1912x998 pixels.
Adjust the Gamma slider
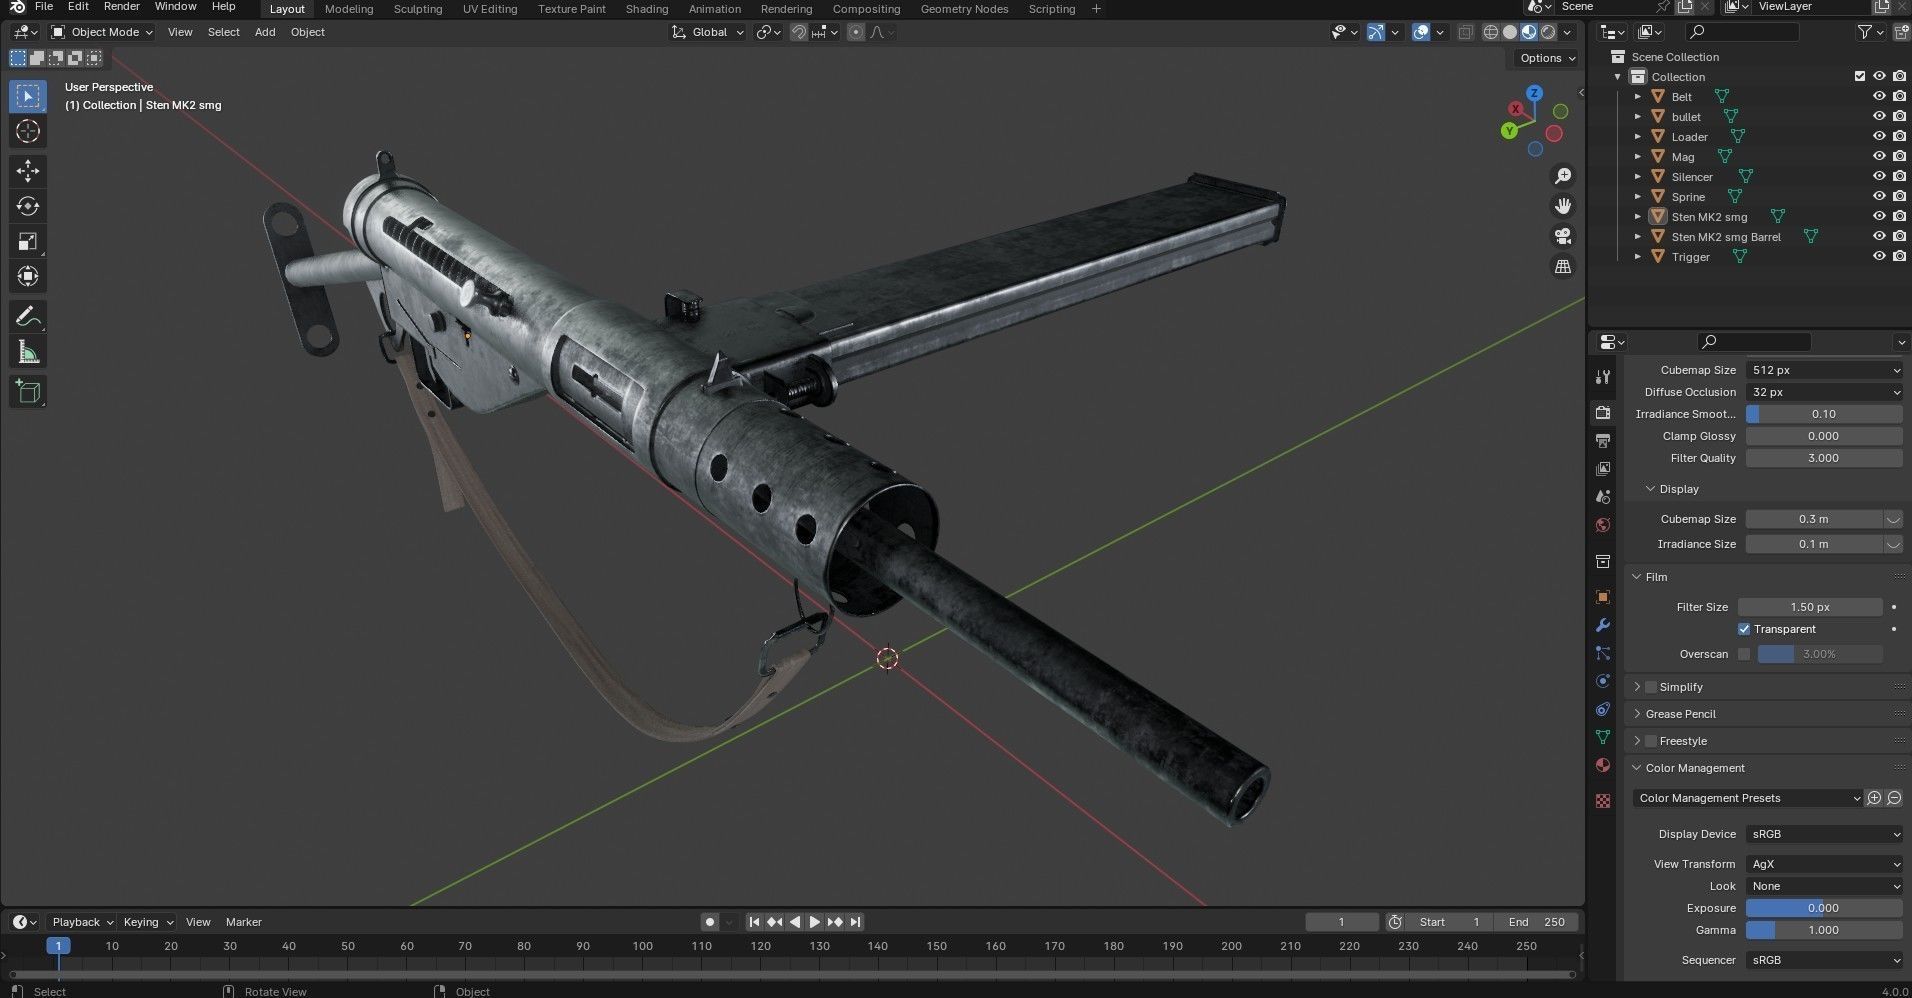point(1824,930)
